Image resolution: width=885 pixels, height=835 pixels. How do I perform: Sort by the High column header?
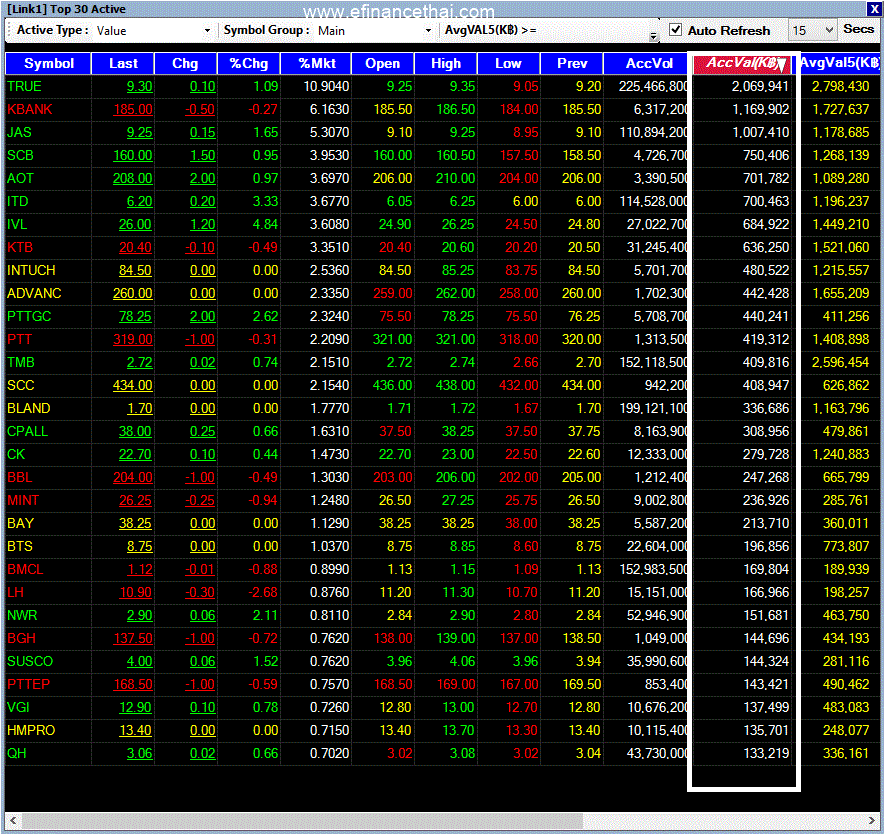[446, 63]
